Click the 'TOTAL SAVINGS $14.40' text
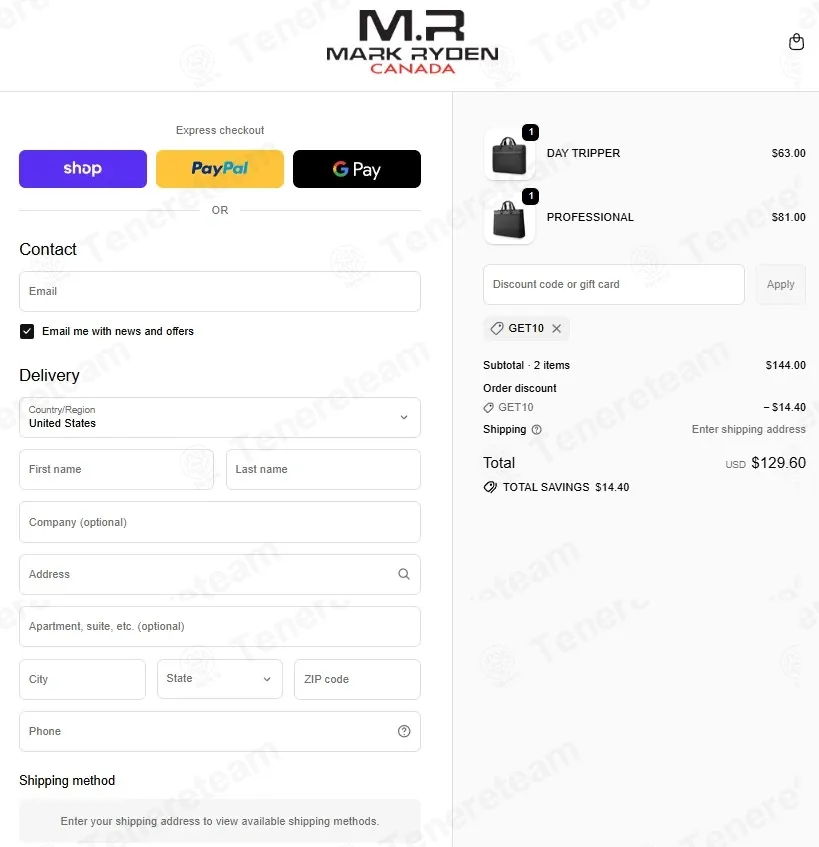The image size is (819, 847). pos(566,487)
